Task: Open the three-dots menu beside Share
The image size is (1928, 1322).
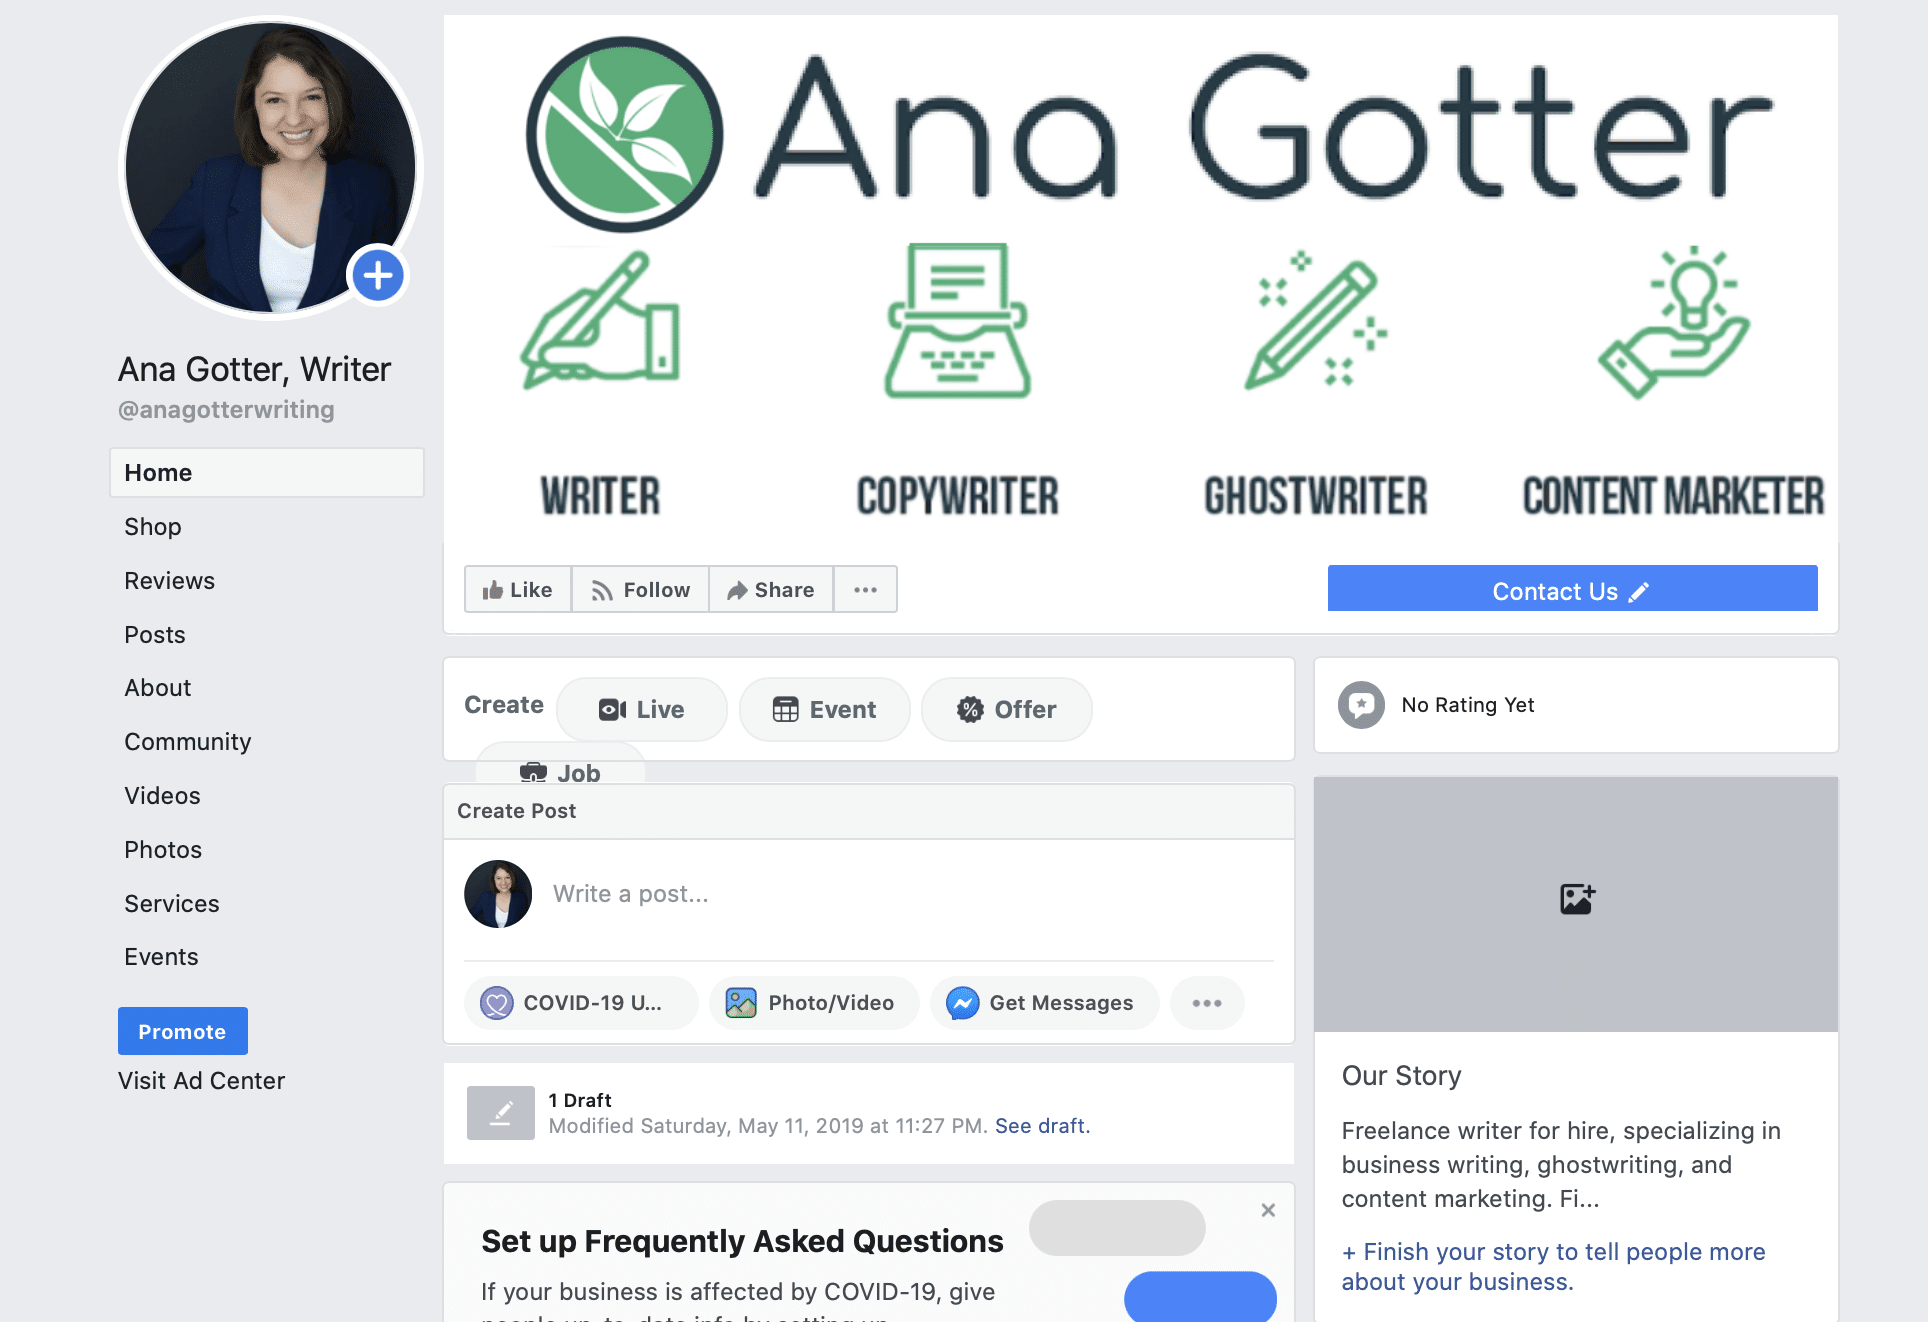Action: coord(865,589)
